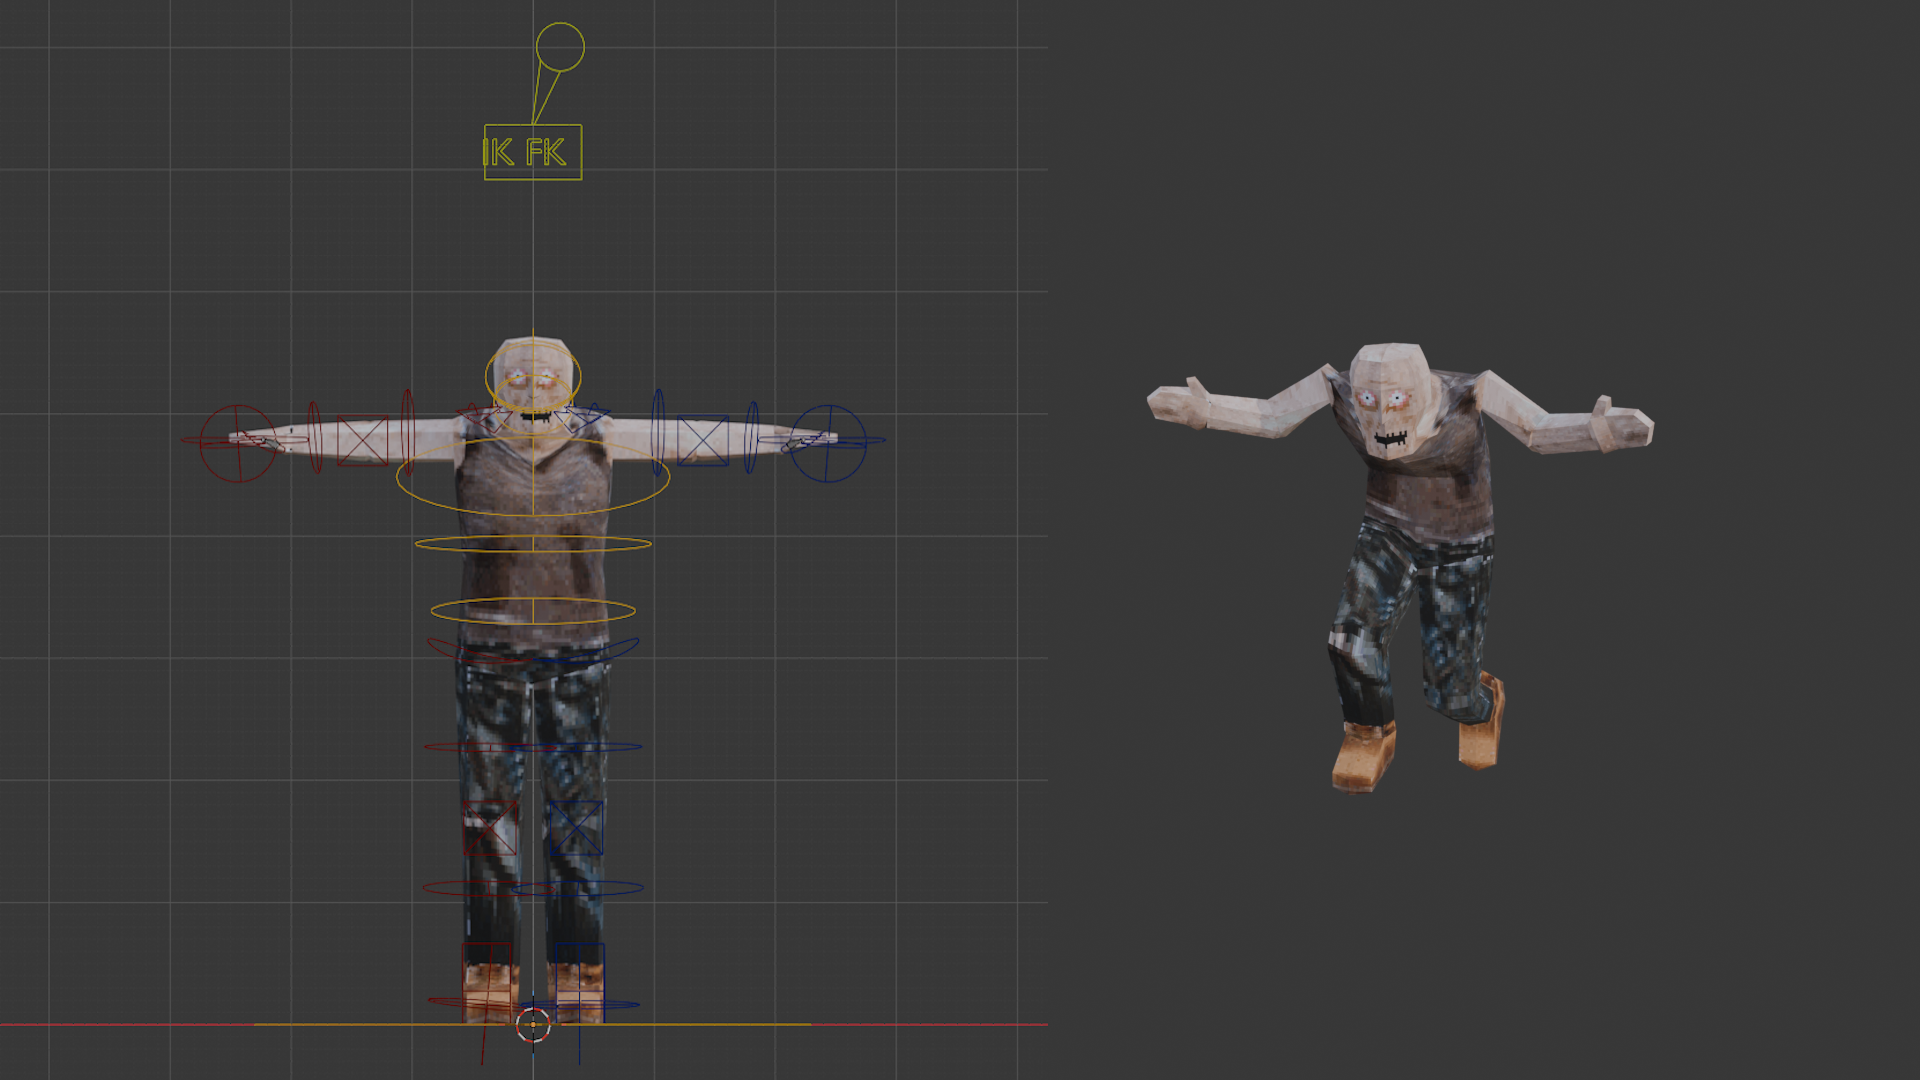Click the posed zombie character's head on right
This screenshot has height=1080, width=1920.
click(1391, 399)
